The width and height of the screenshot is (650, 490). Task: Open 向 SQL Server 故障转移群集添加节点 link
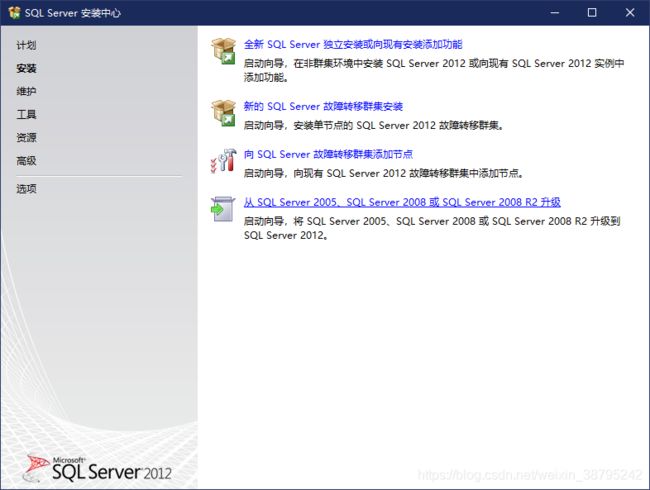click(x=328, y=154)
